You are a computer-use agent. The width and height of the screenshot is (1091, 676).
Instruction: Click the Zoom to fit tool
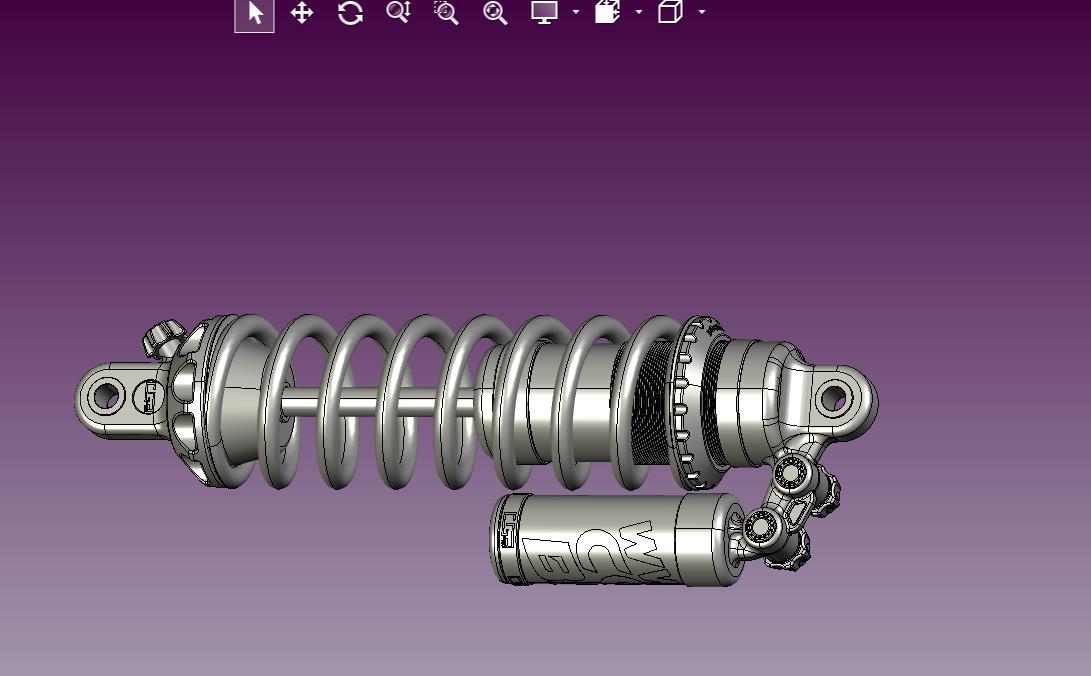(x=495, y=12)
